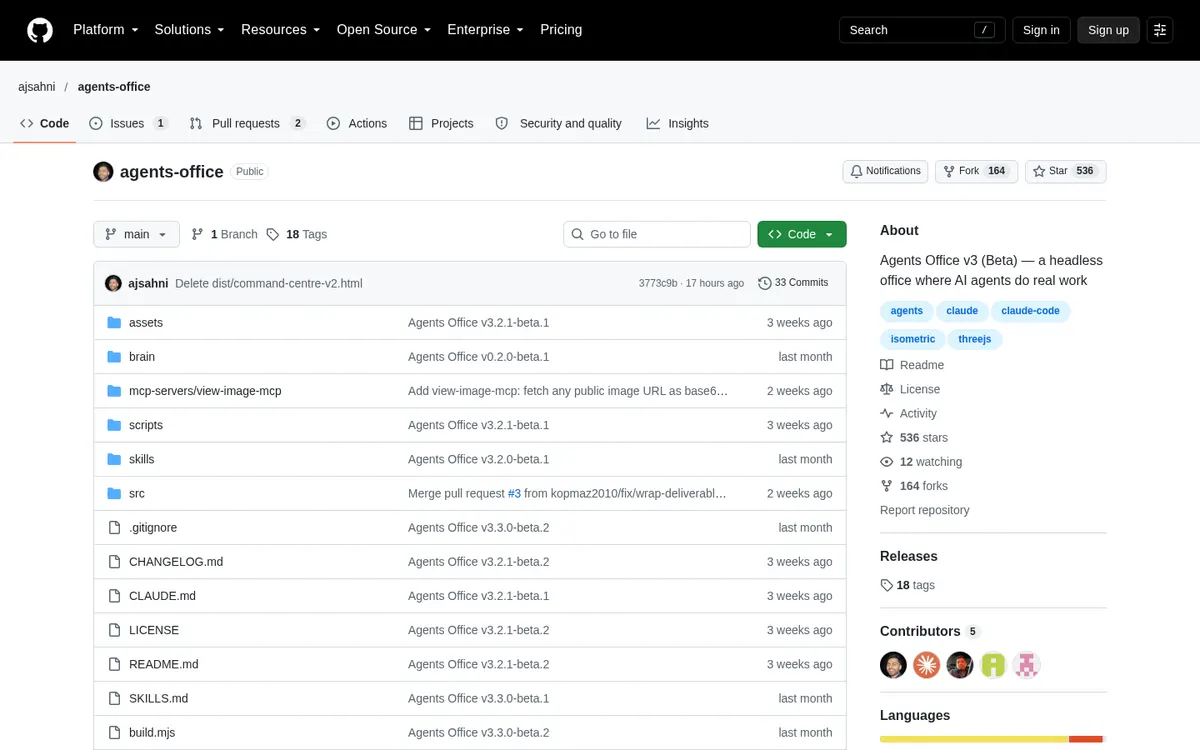
Task: Click the Sign in button
Action: click(x=1041, y=30)
